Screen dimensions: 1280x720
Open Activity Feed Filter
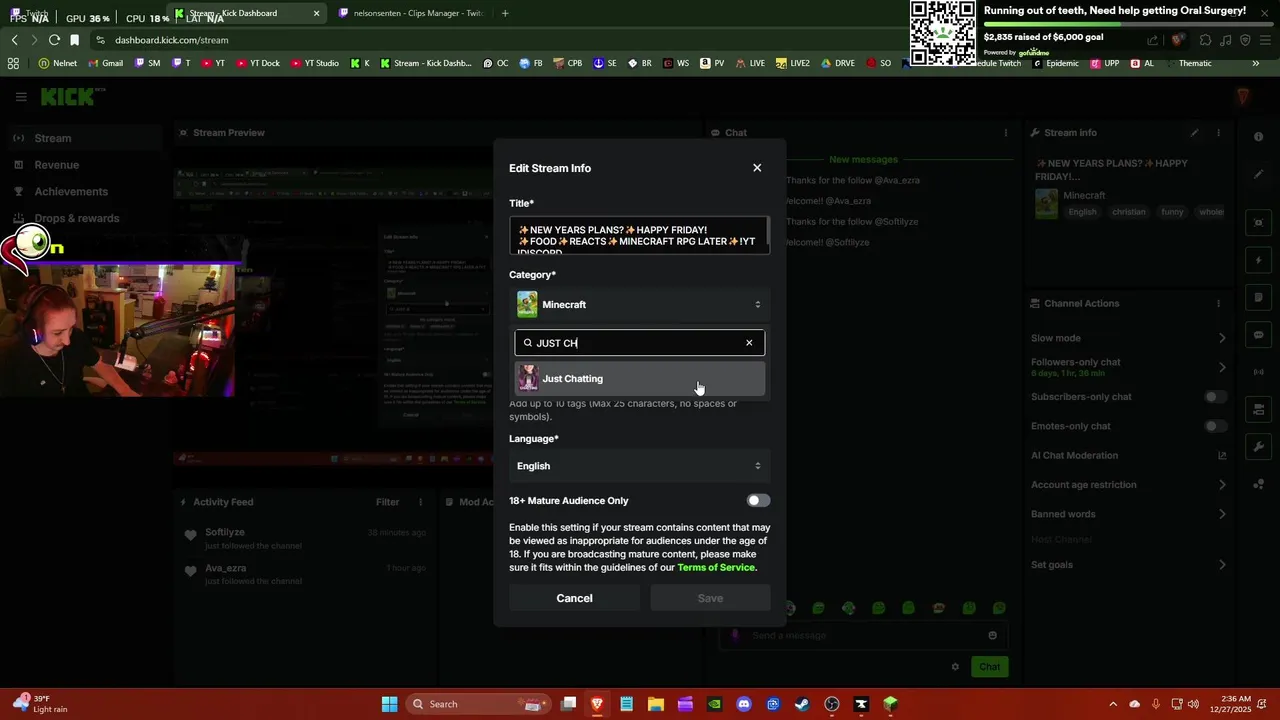(387, 502)
